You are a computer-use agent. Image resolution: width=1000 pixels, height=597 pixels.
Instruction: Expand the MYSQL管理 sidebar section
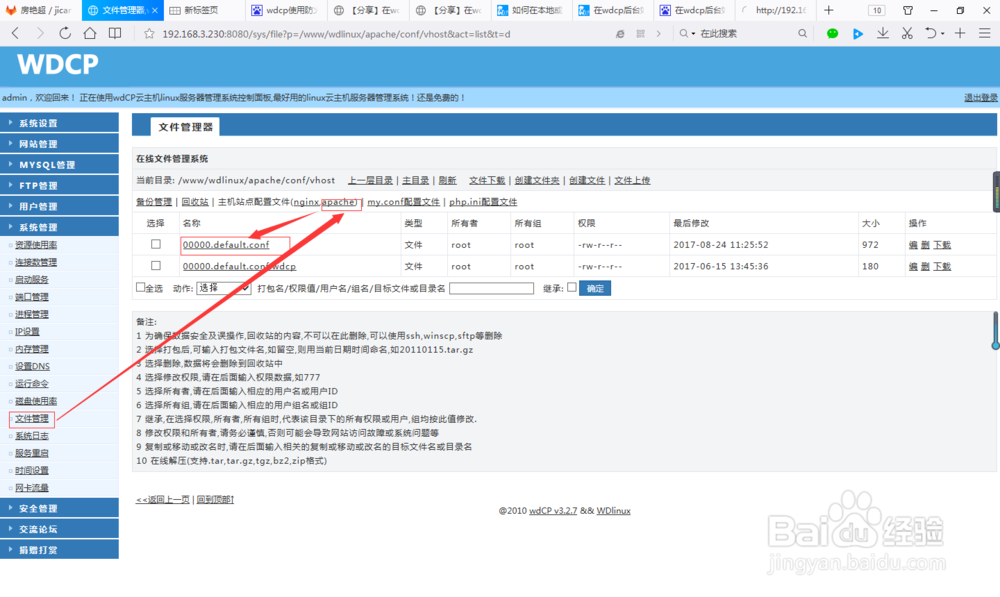[59, 165]
